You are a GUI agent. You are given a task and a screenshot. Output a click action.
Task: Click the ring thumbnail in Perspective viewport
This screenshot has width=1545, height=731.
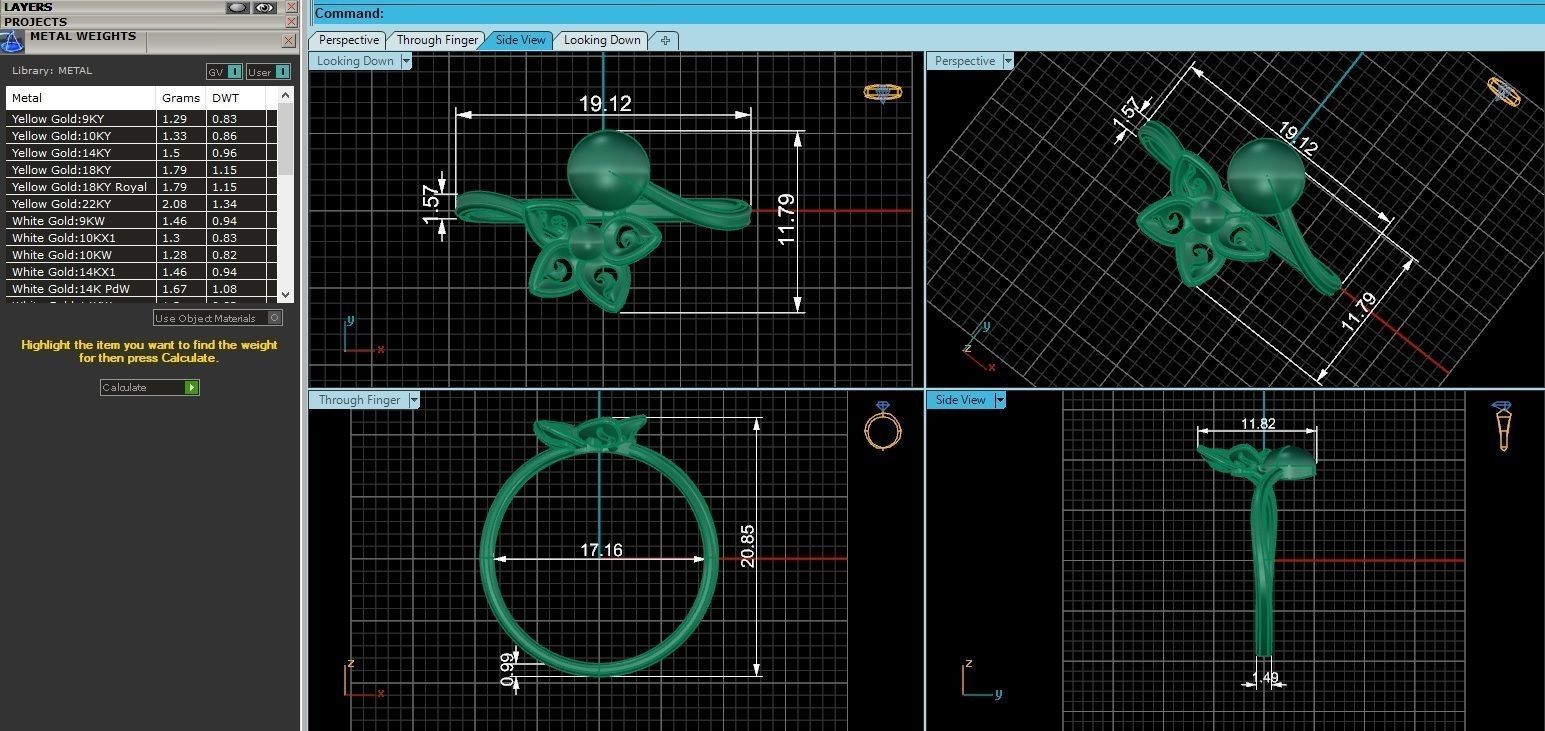click(1503, 91)
